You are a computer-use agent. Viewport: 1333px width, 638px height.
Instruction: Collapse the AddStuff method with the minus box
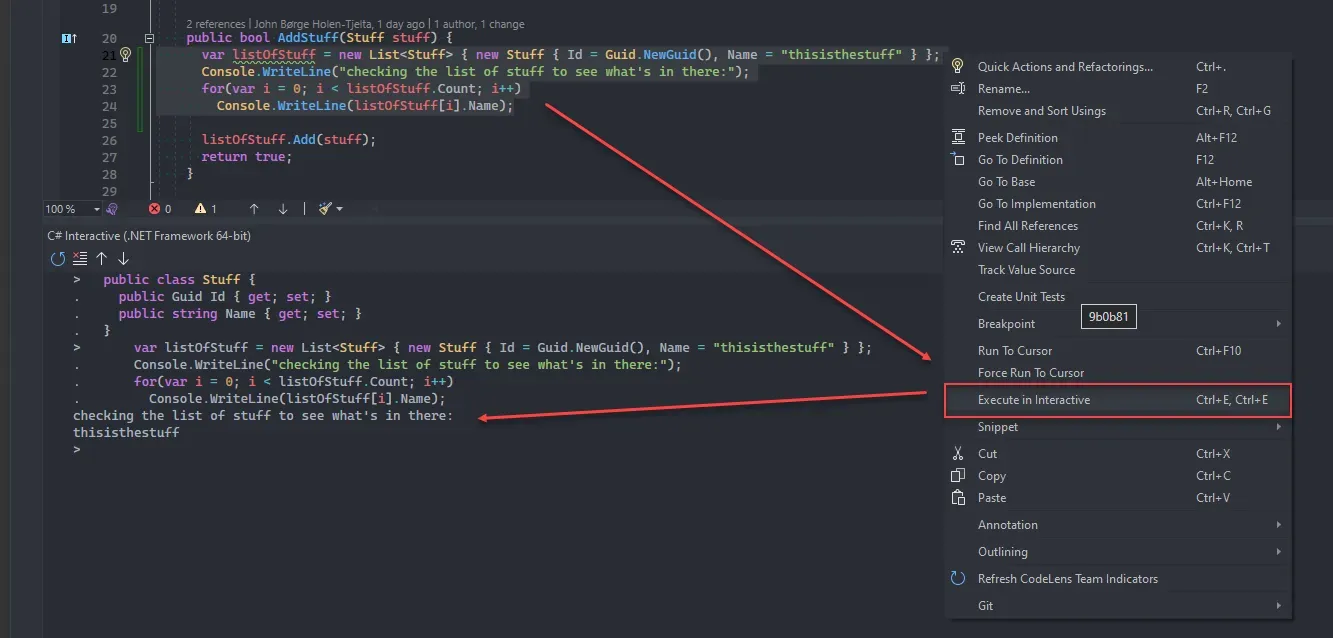[x=148, y=37]
